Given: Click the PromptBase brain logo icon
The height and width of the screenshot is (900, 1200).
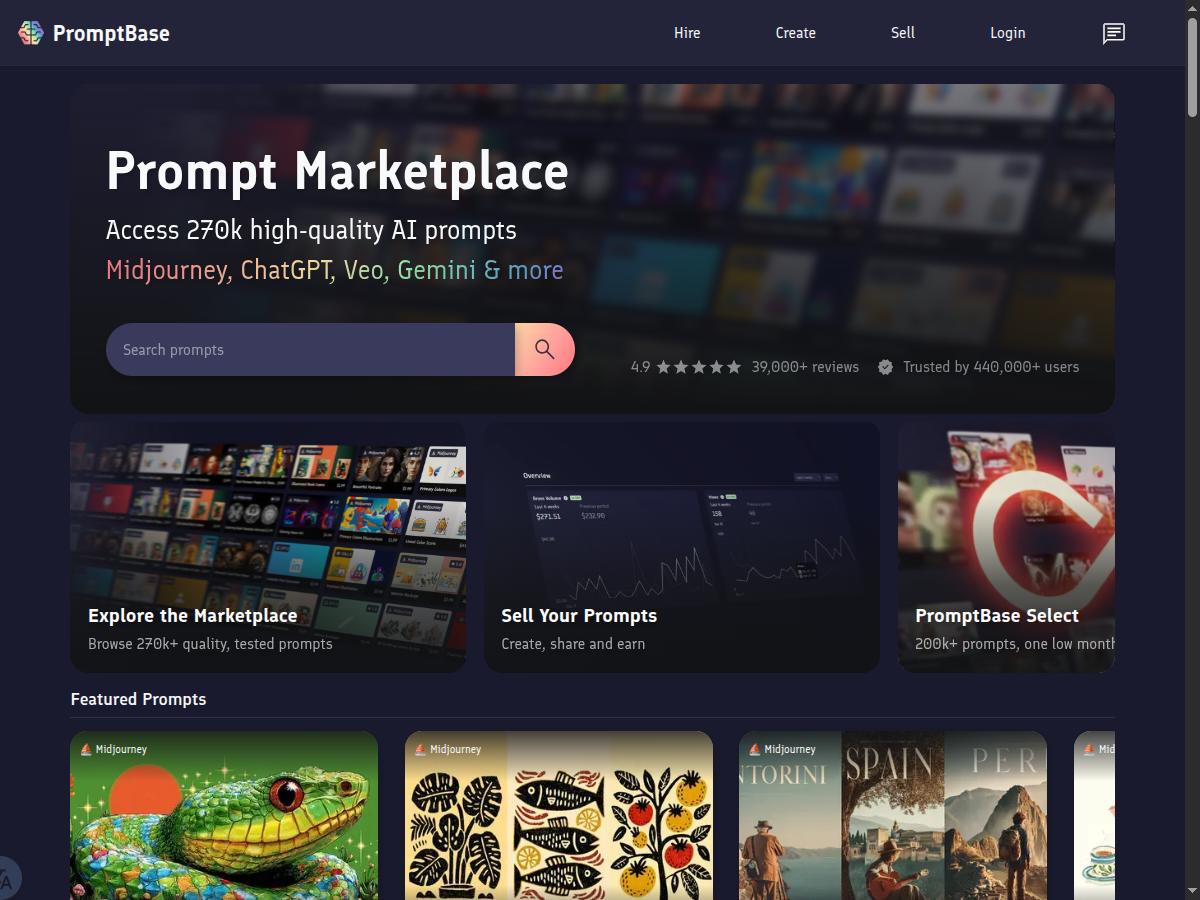Looking at the screenshot, I should 31,33.
